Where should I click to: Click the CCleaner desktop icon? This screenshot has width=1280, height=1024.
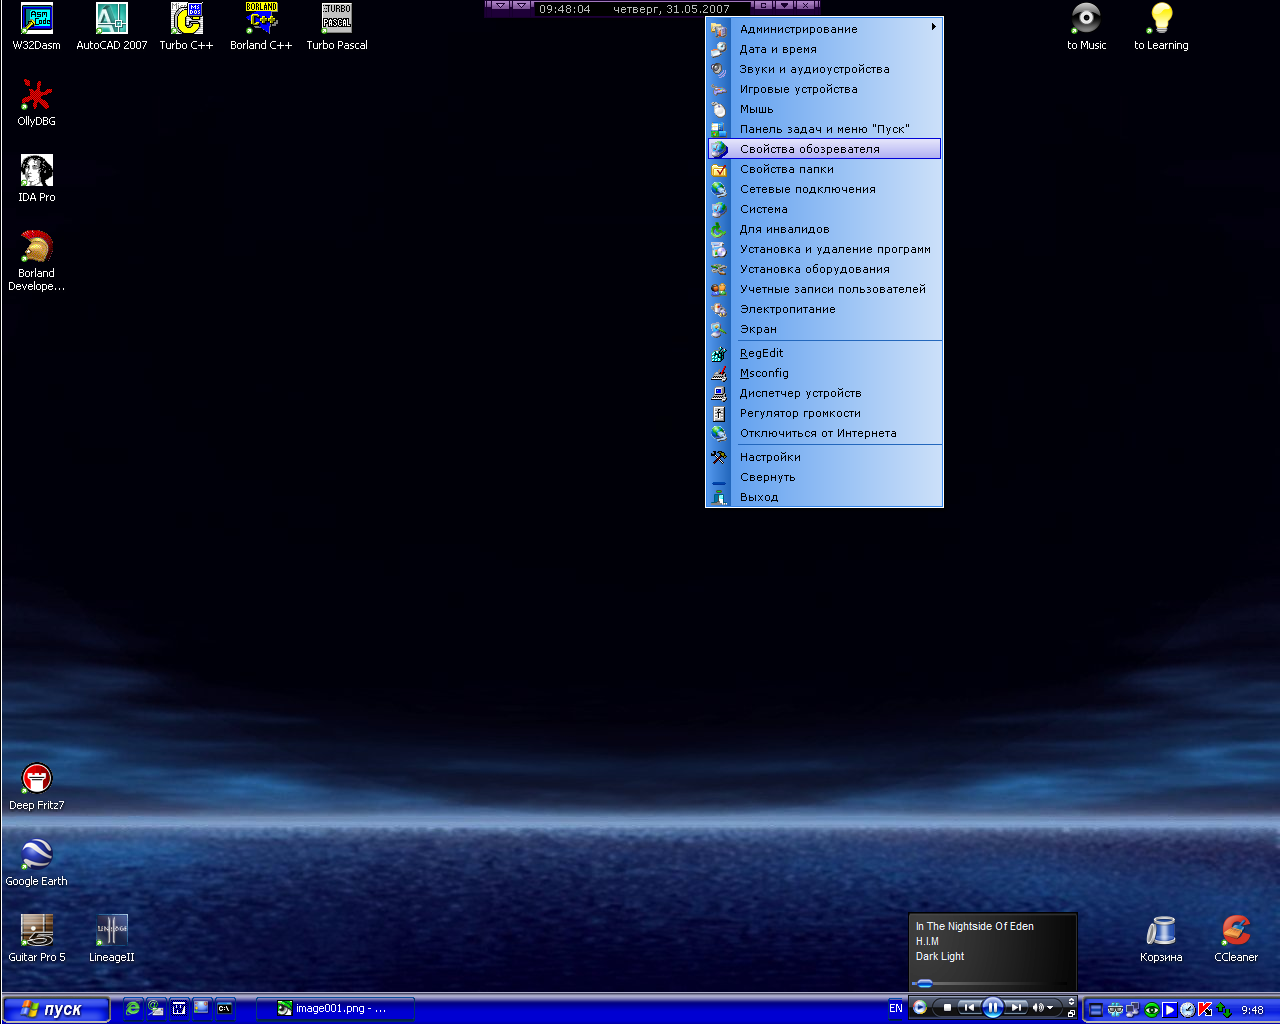click(1236, 932)
